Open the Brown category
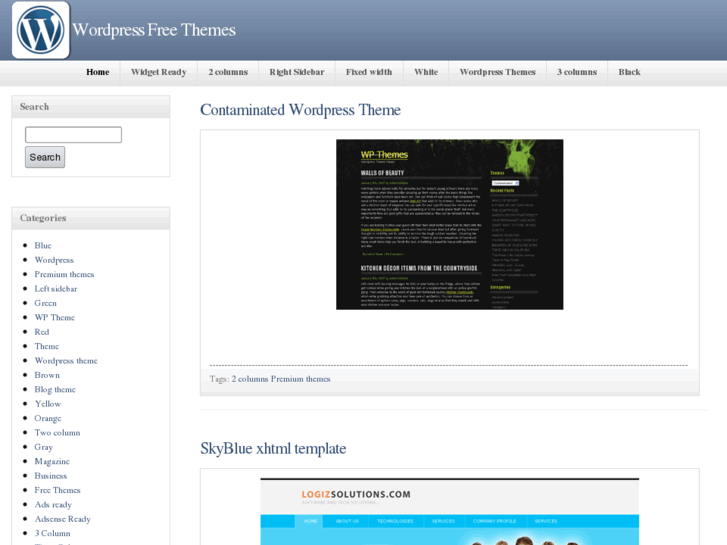Screen dimensions: 727x545 pyautogui.click(x=47, y=375)
